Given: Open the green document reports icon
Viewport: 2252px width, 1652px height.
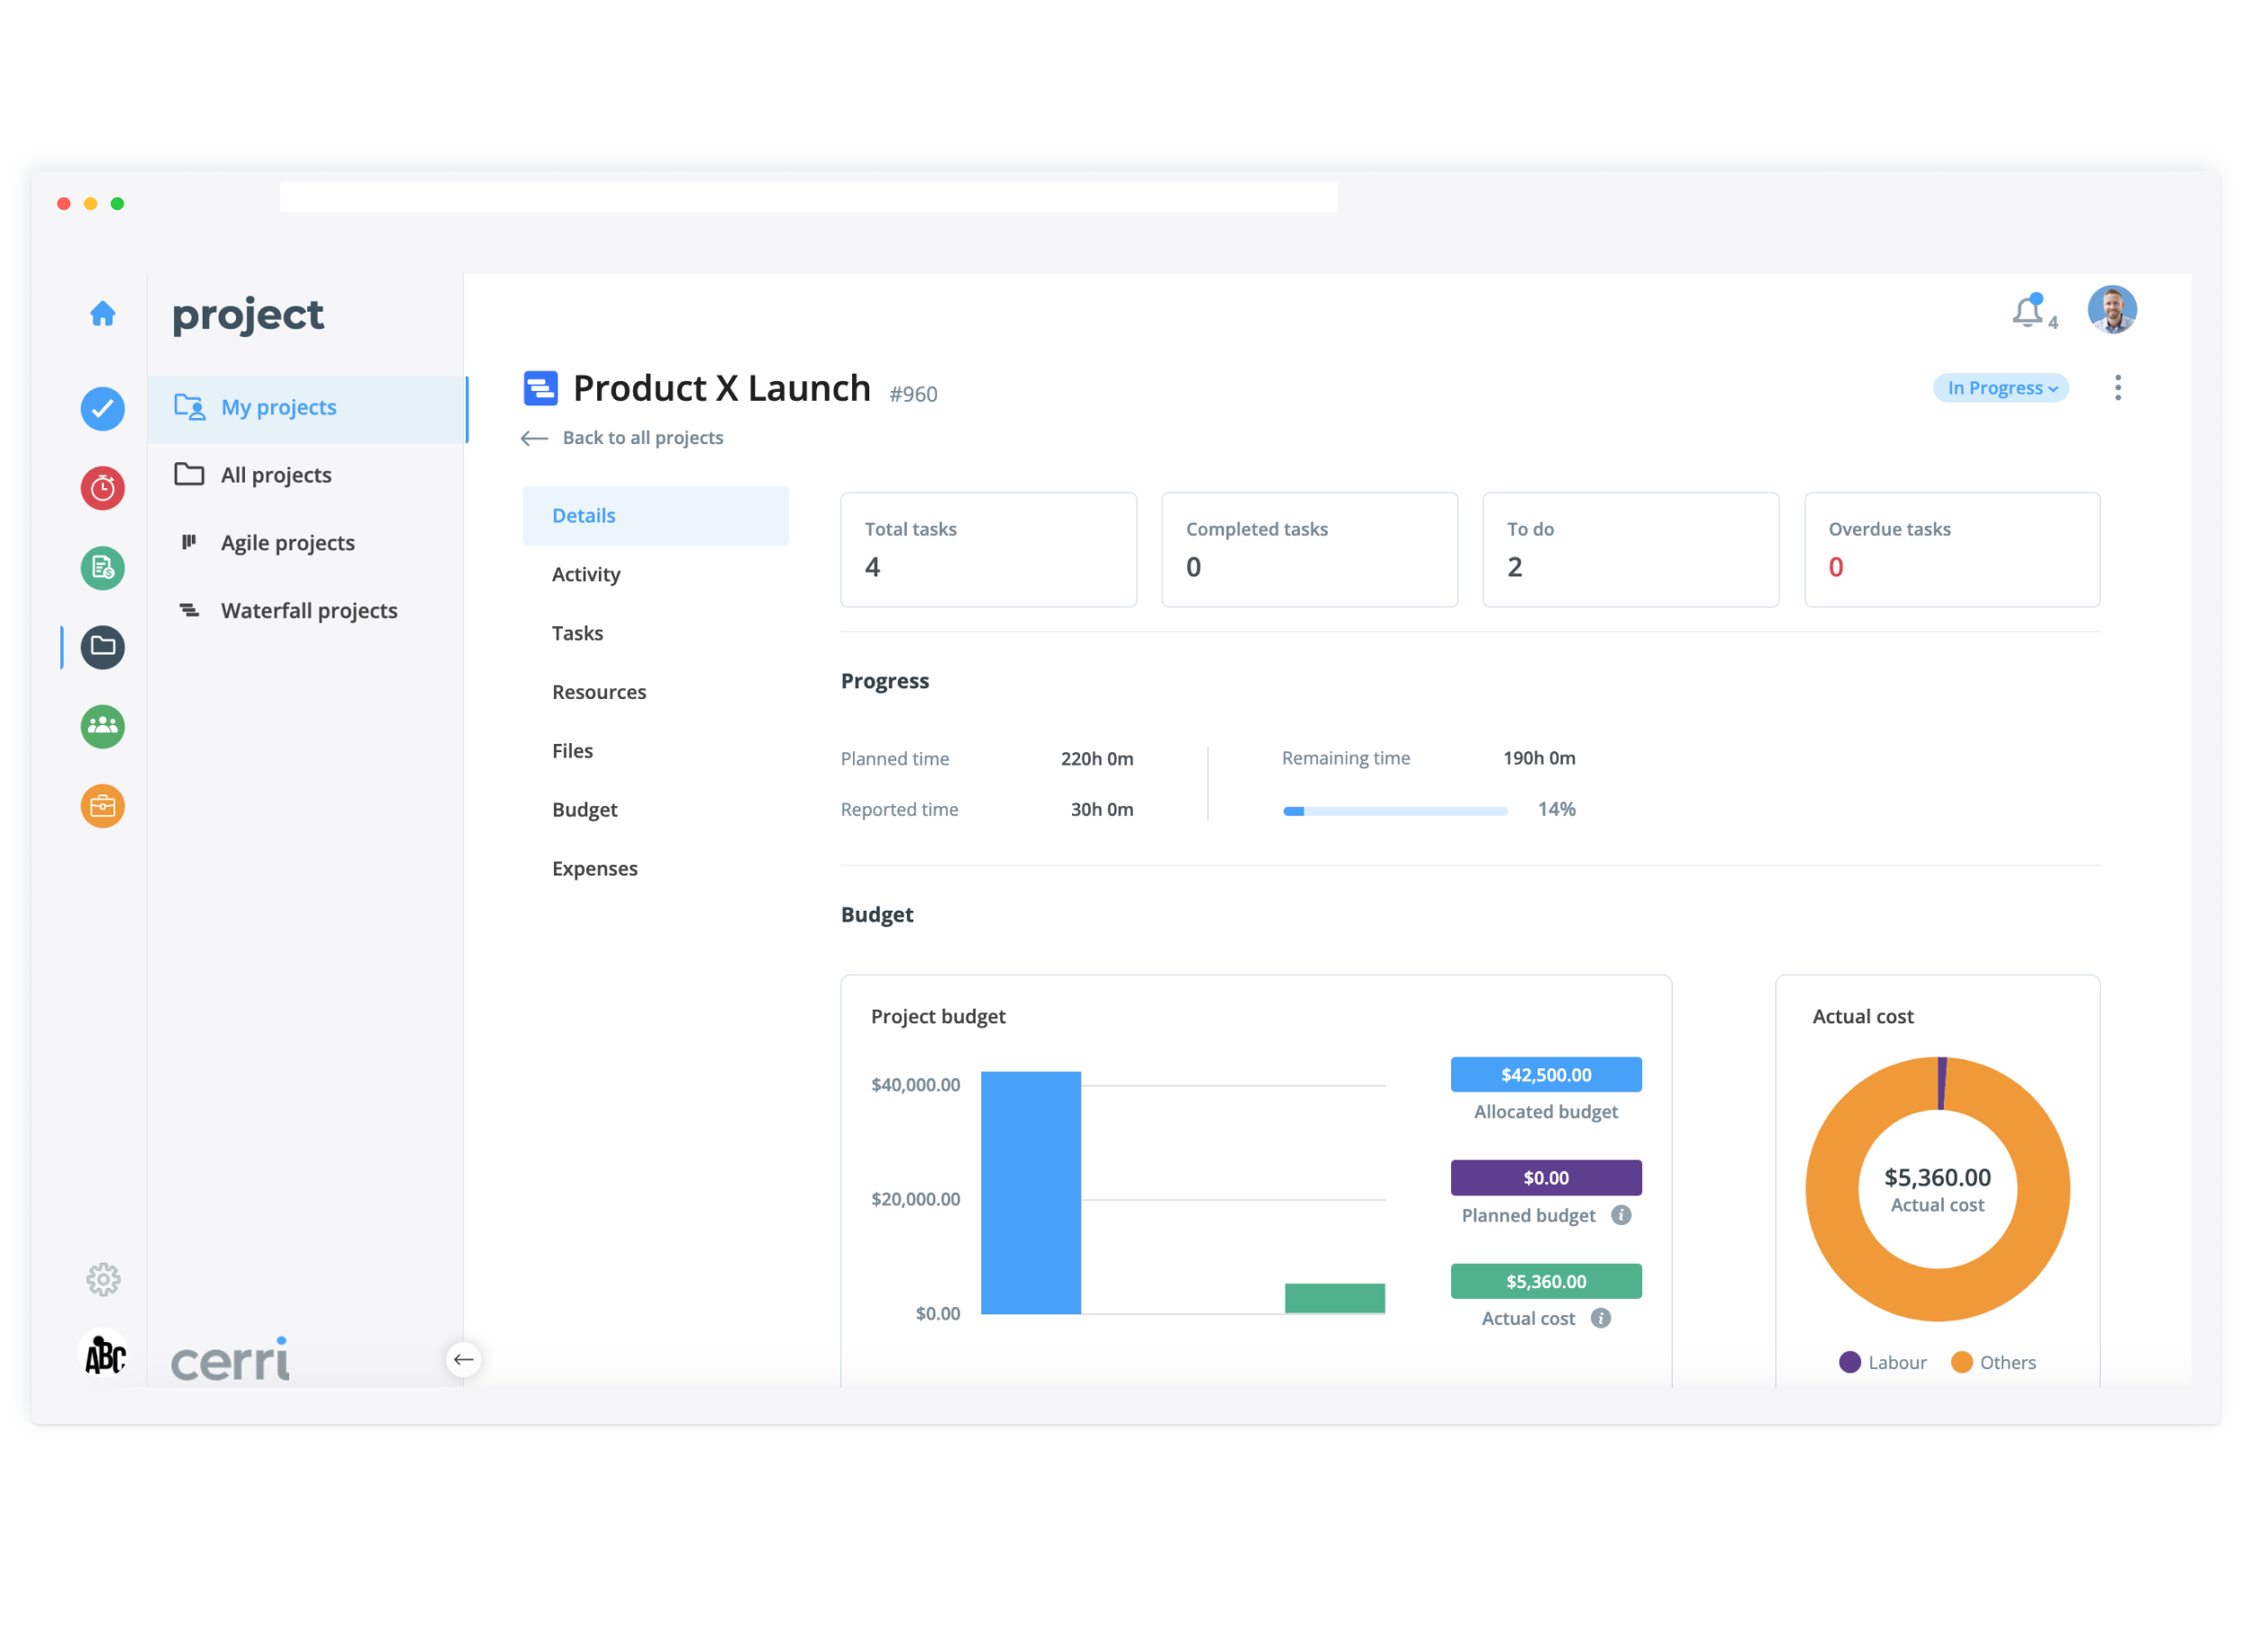Looking at the screenshot, I should pyautogui.click(x=102, y=568).
